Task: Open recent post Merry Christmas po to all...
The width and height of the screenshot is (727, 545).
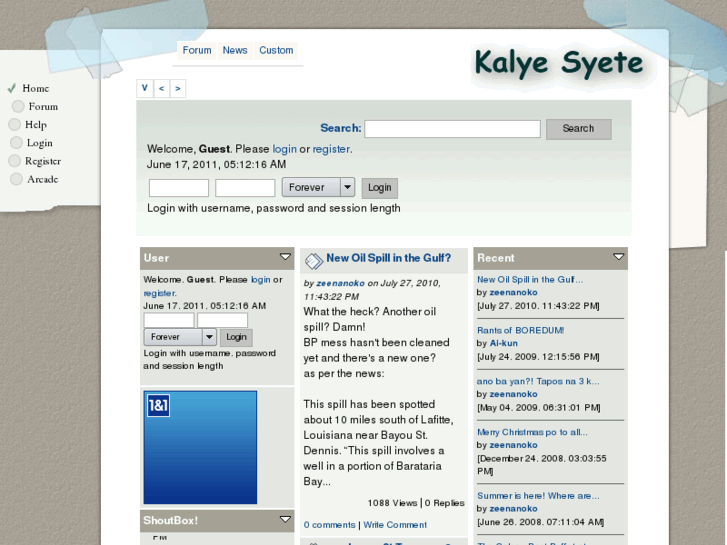Action: pyautogui.click(x=532, y=432)
